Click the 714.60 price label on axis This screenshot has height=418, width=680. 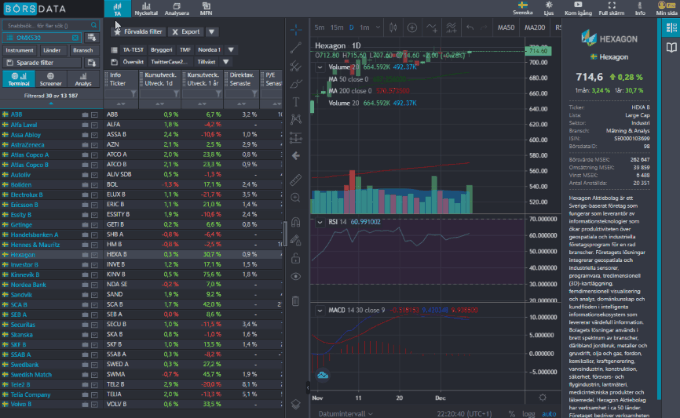tap(538, 51)
